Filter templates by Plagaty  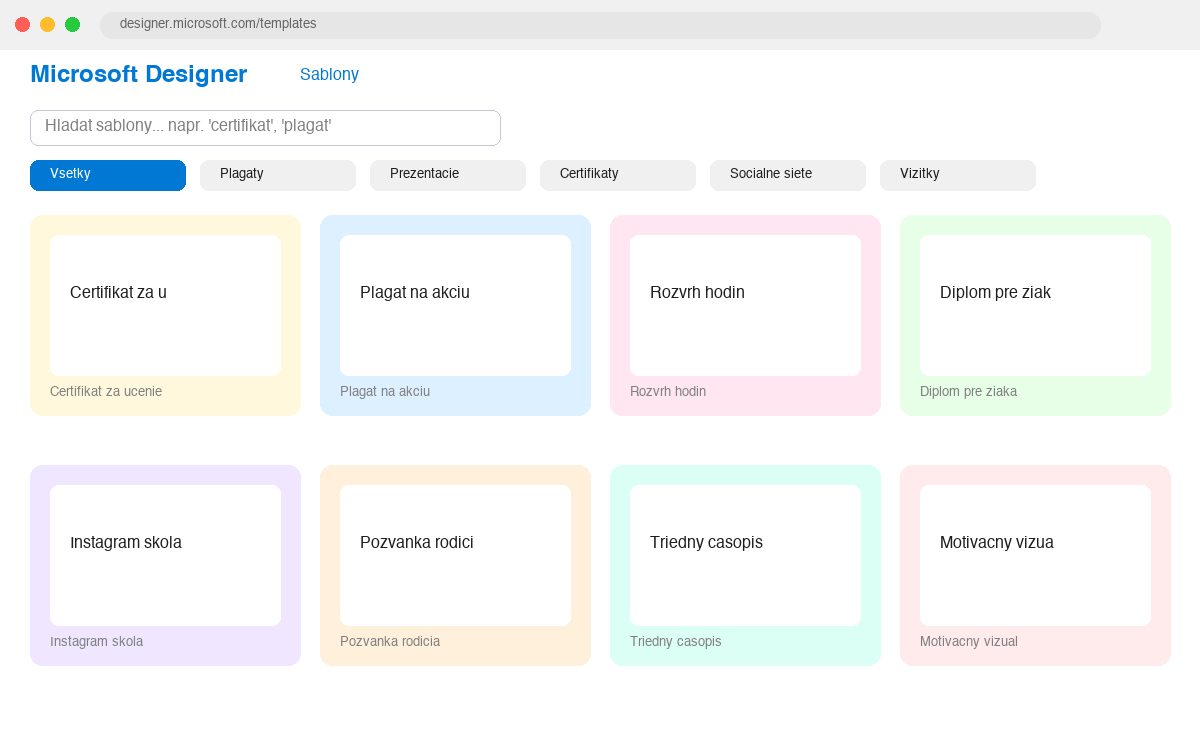point(278,175)
